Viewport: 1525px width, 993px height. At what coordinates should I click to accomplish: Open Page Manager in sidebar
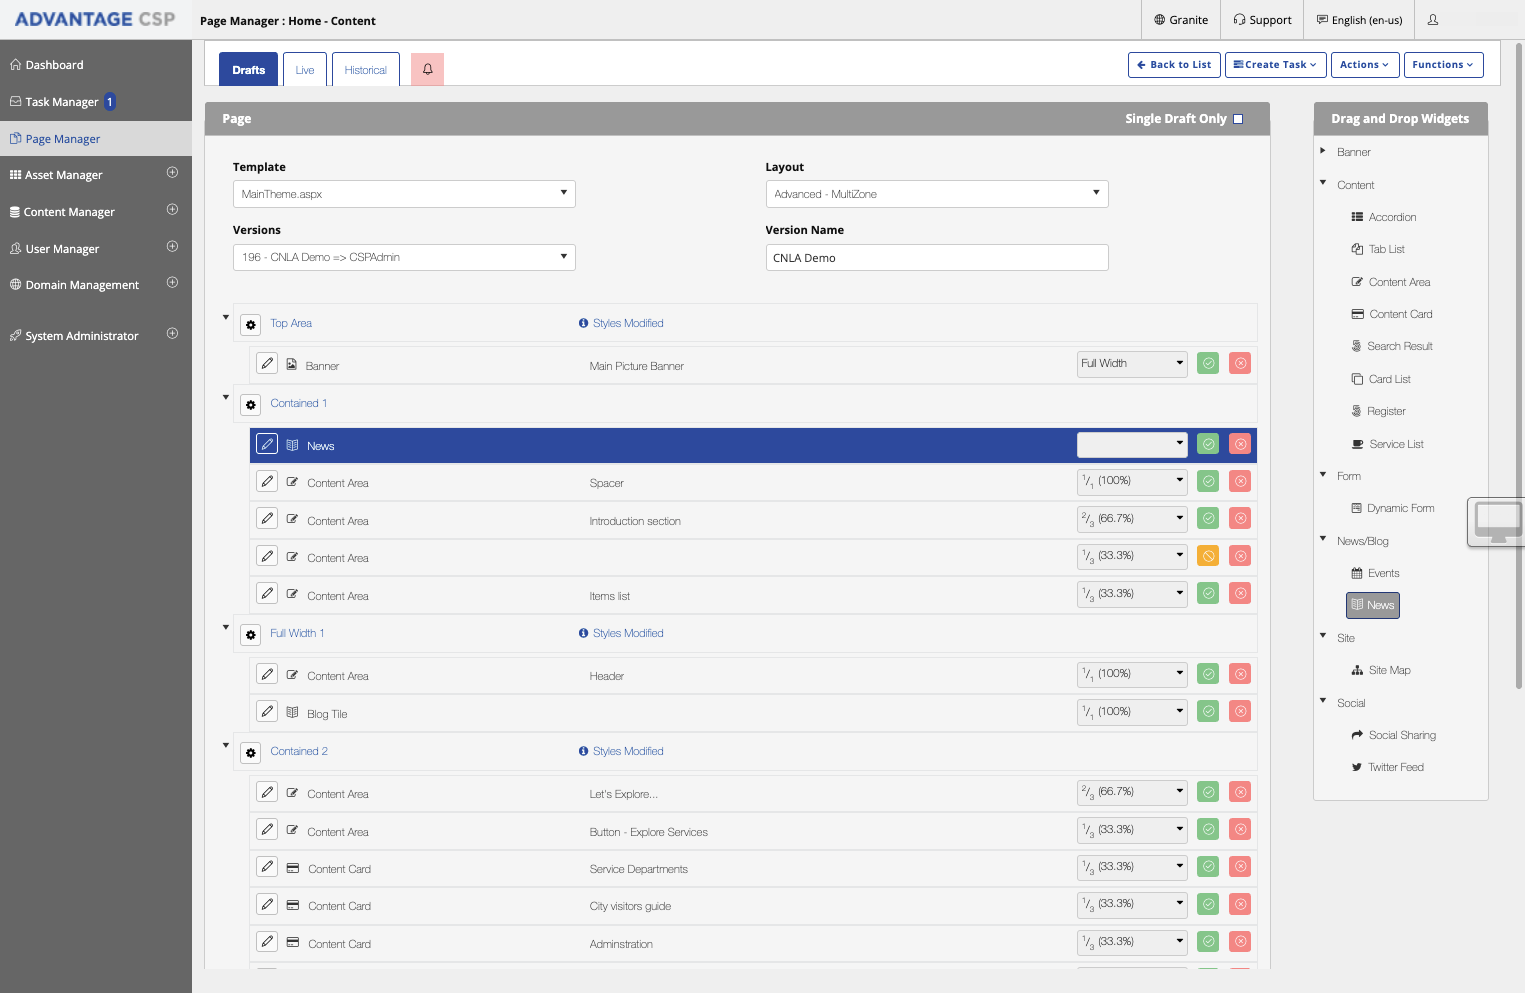(96, 139)
